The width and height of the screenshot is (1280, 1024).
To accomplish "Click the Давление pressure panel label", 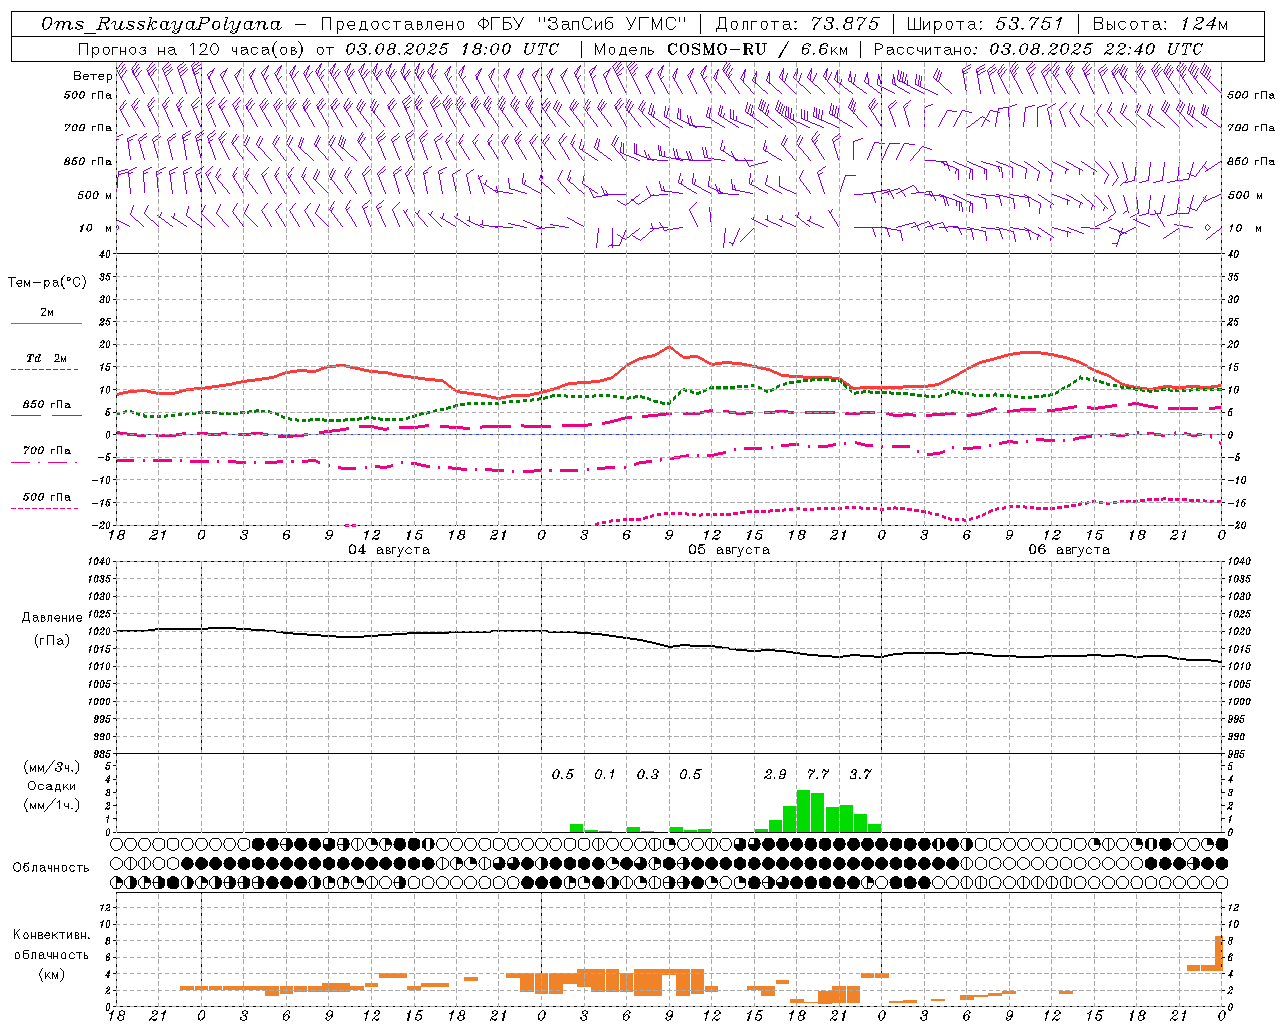I will (52, 618).
